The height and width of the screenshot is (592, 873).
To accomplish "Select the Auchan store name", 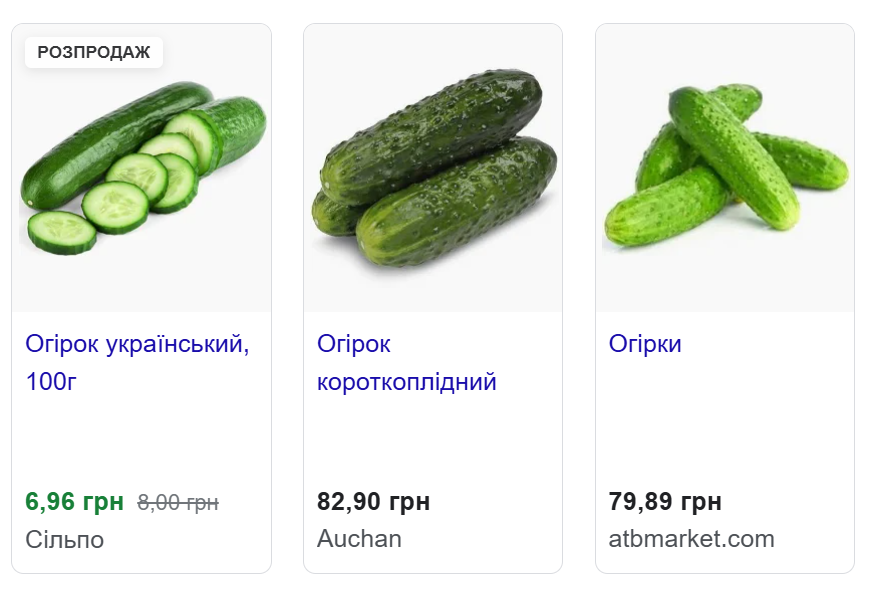I will [359, 540].
